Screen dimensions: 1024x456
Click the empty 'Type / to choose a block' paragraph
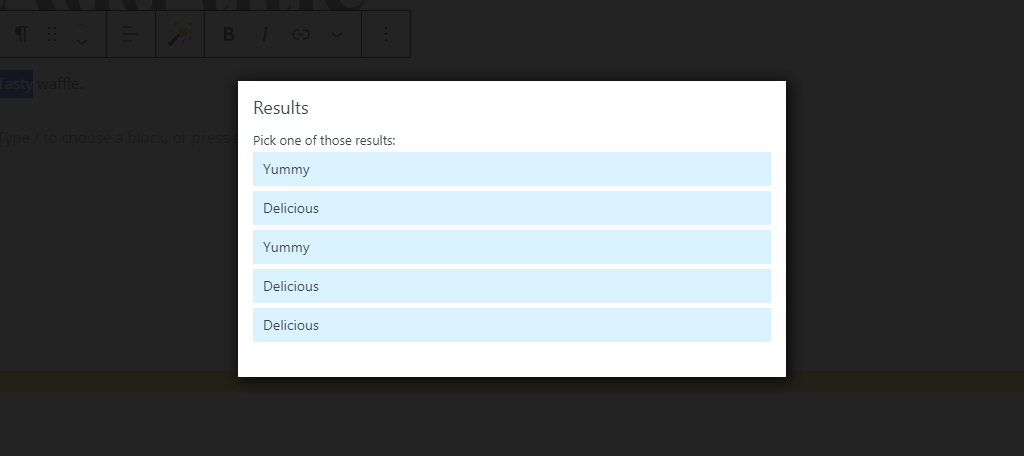118,138
